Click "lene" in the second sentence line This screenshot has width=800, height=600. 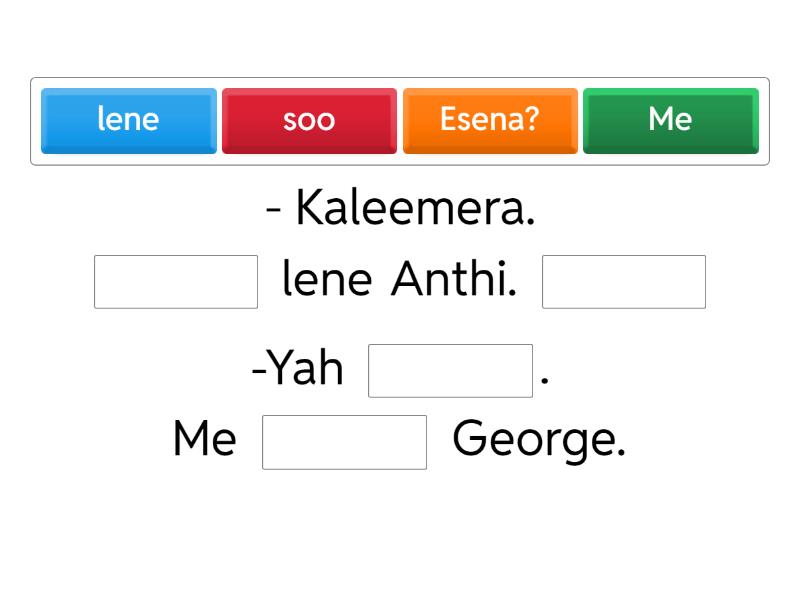coord(327,280)
